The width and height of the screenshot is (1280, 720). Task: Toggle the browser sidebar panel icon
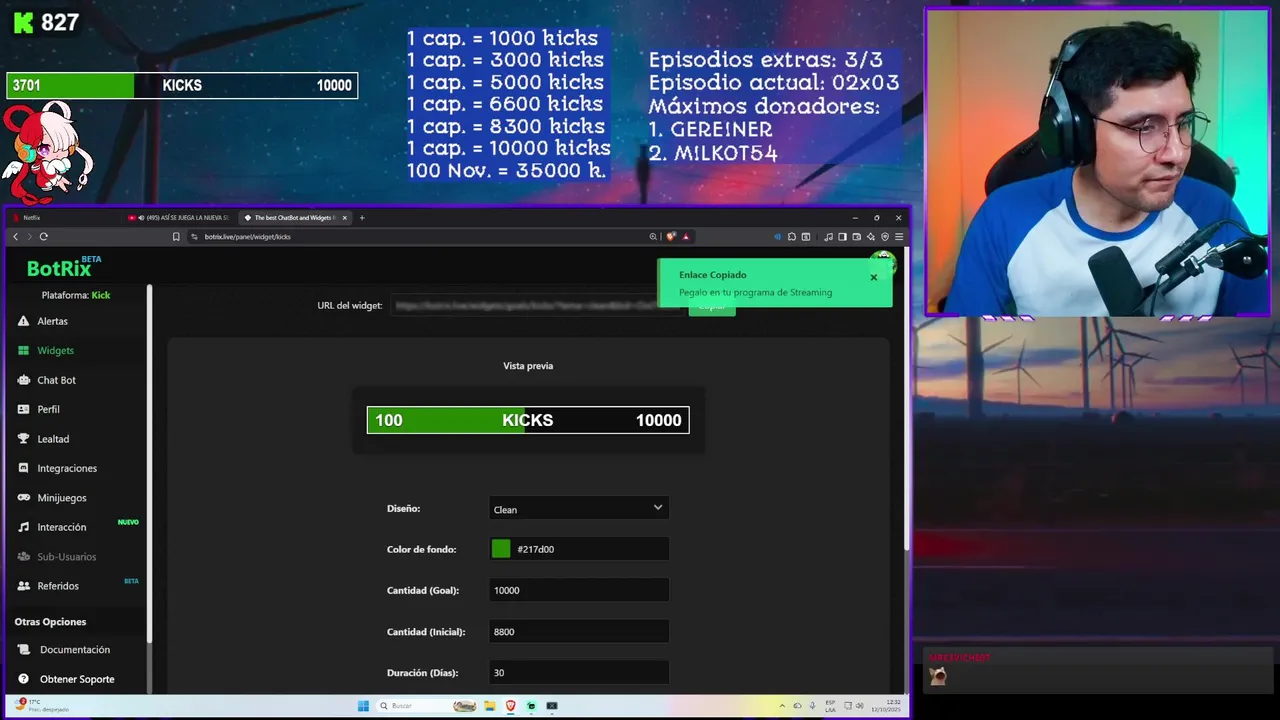pos(843,237)
